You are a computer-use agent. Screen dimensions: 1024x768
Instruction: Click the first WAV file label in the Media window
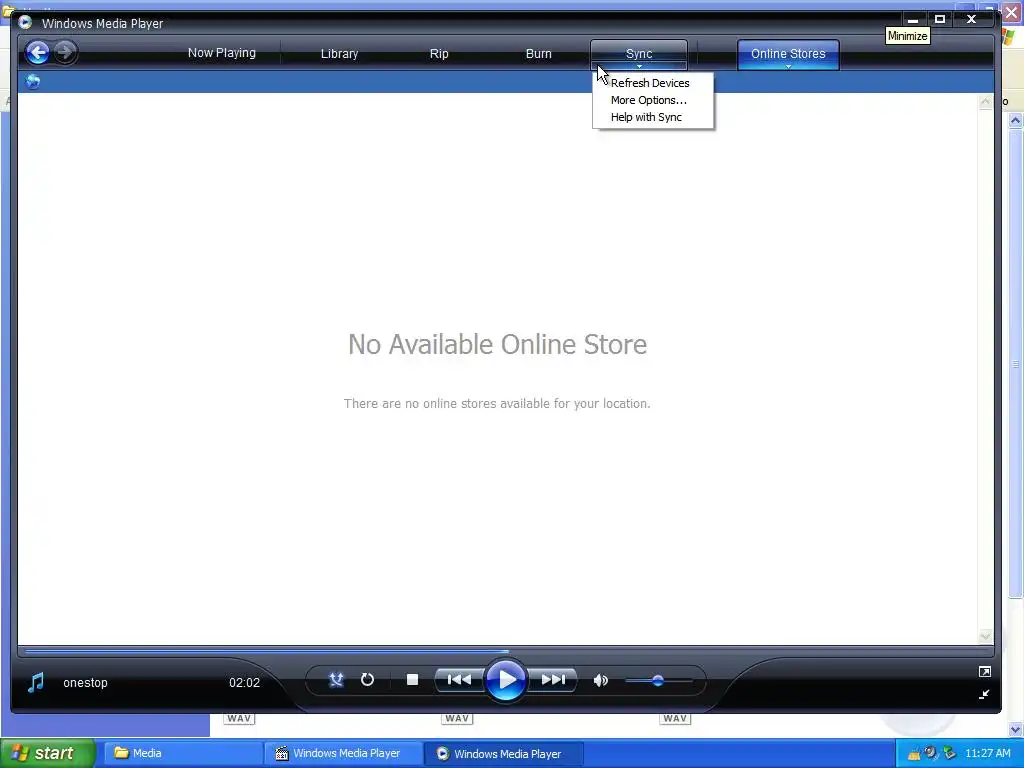pyautogui.click(x=239, y=718)
